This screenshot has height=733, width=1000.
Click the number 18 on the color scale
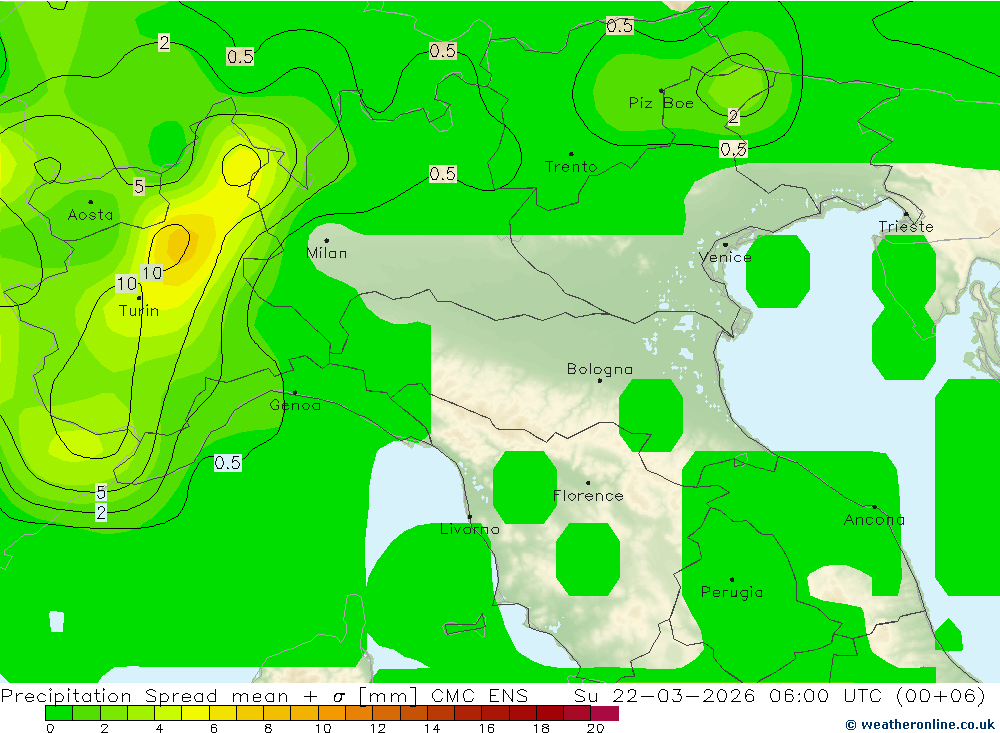point(541,728)
